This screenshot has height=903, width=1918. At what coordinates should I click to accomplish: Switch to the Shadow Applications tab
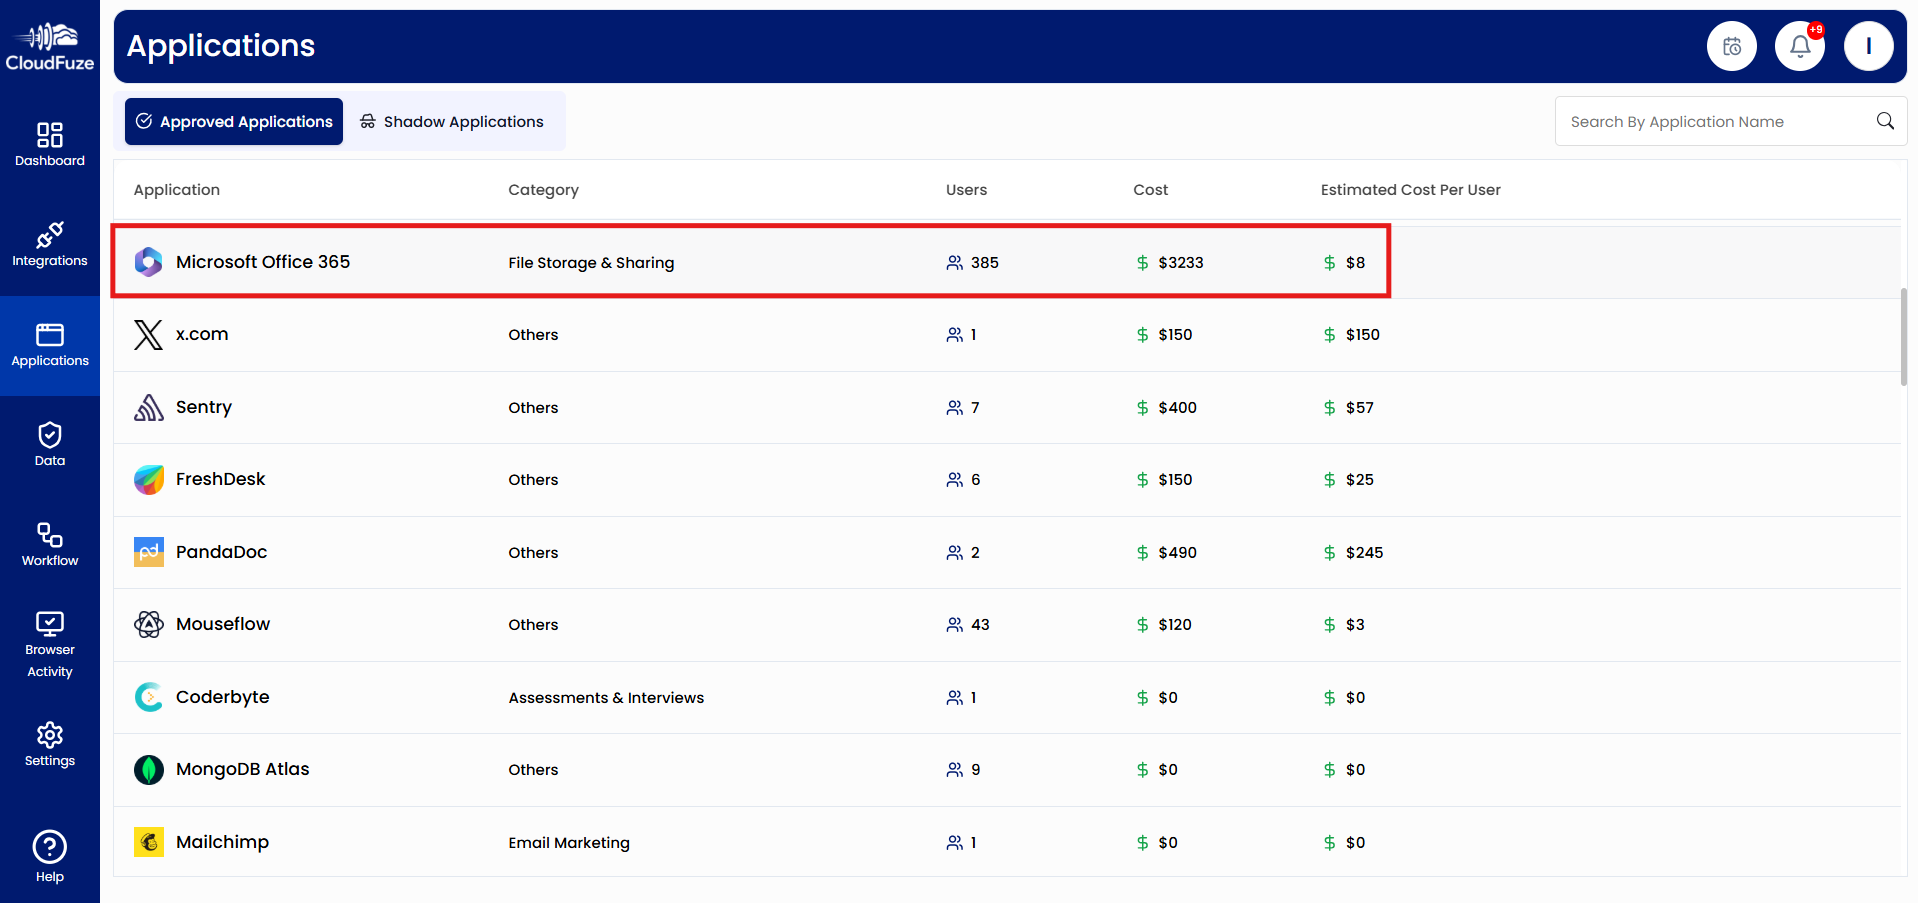pos(452,121)
